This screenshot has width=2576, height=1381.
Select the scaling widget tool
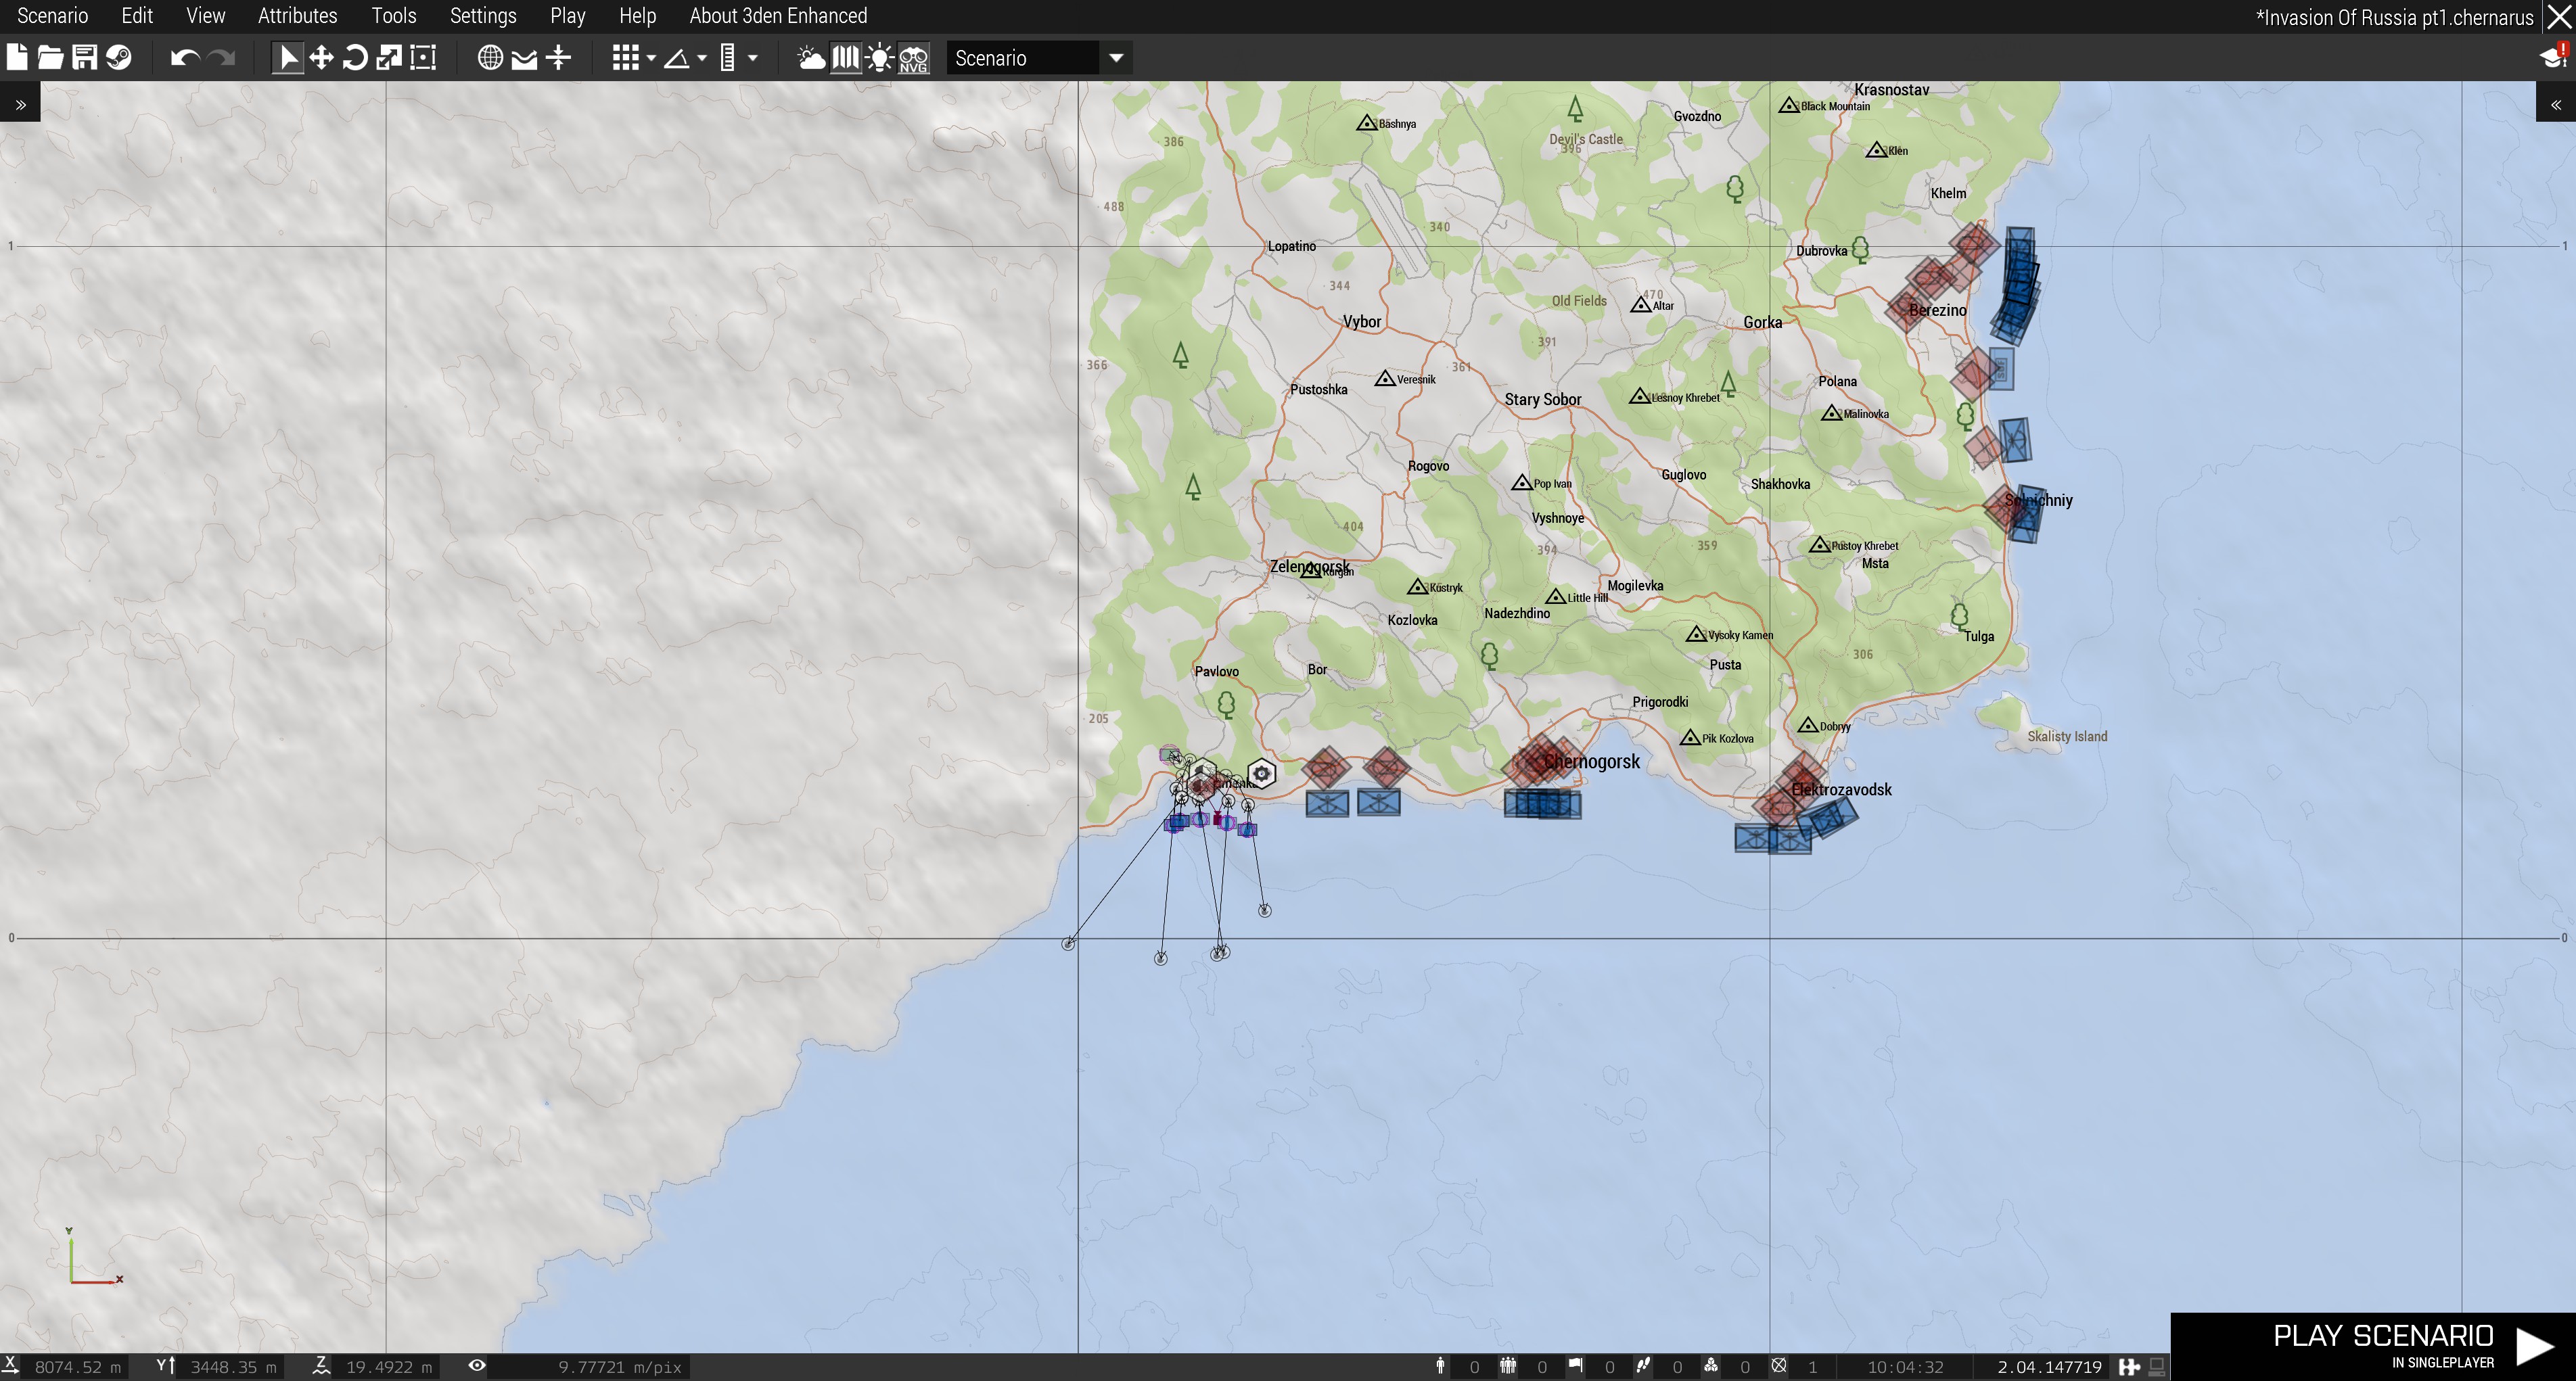[389, 58]
